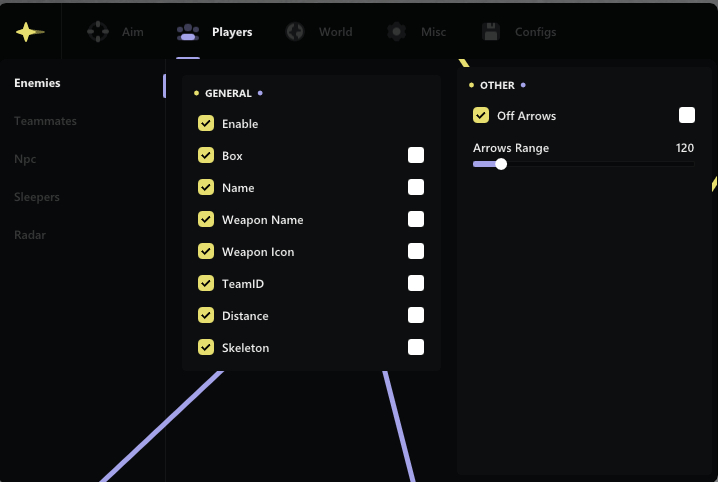
Task: Open the Distance white color swatch
Action: tap(416, 315)
